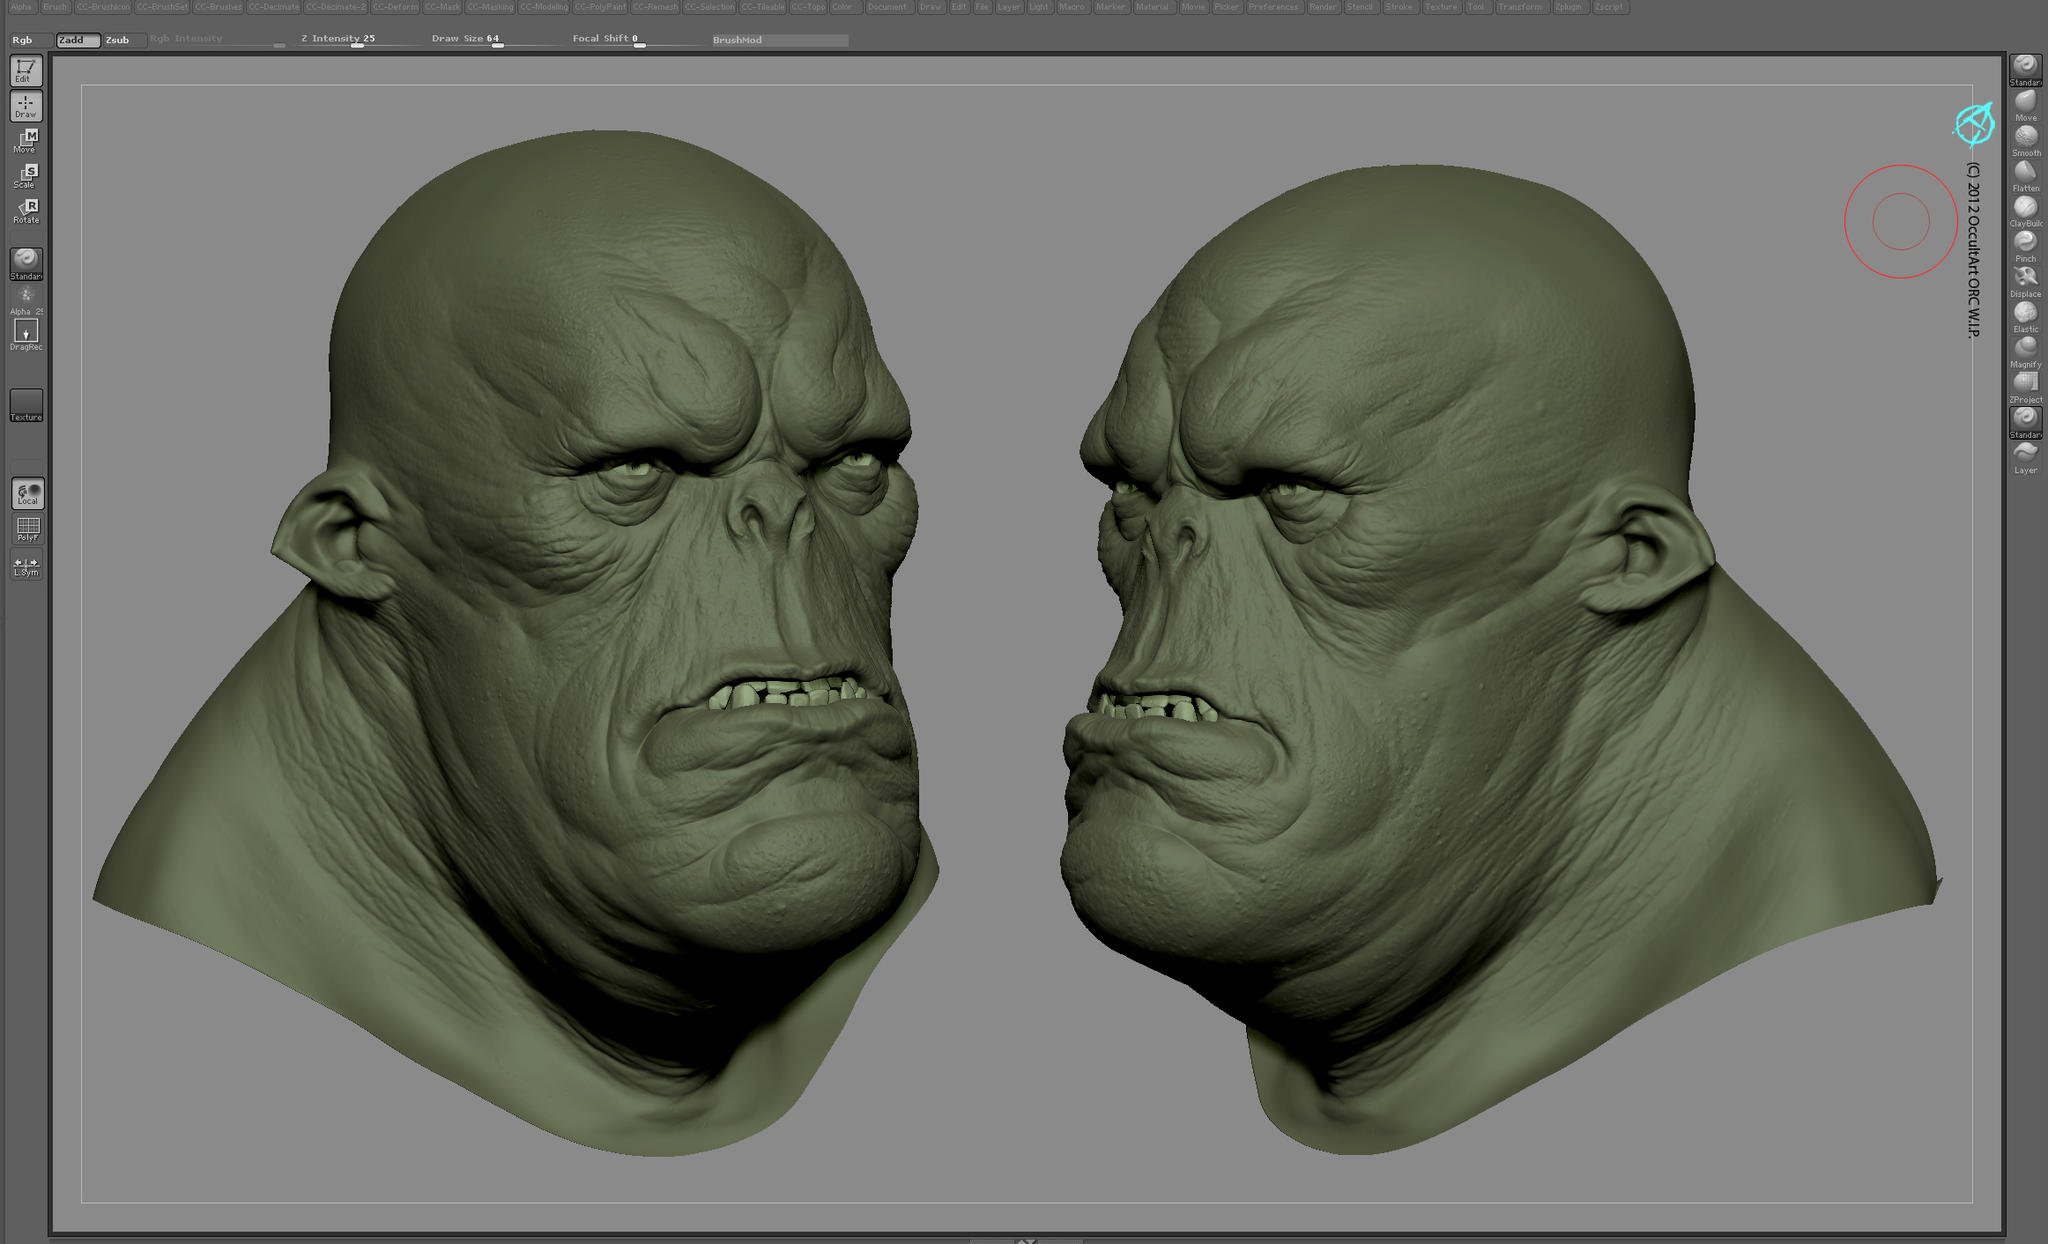Activate Edit mode in the left toolbar
The width and height of the screenshot is (2048, 1244).
coord(25,70)
